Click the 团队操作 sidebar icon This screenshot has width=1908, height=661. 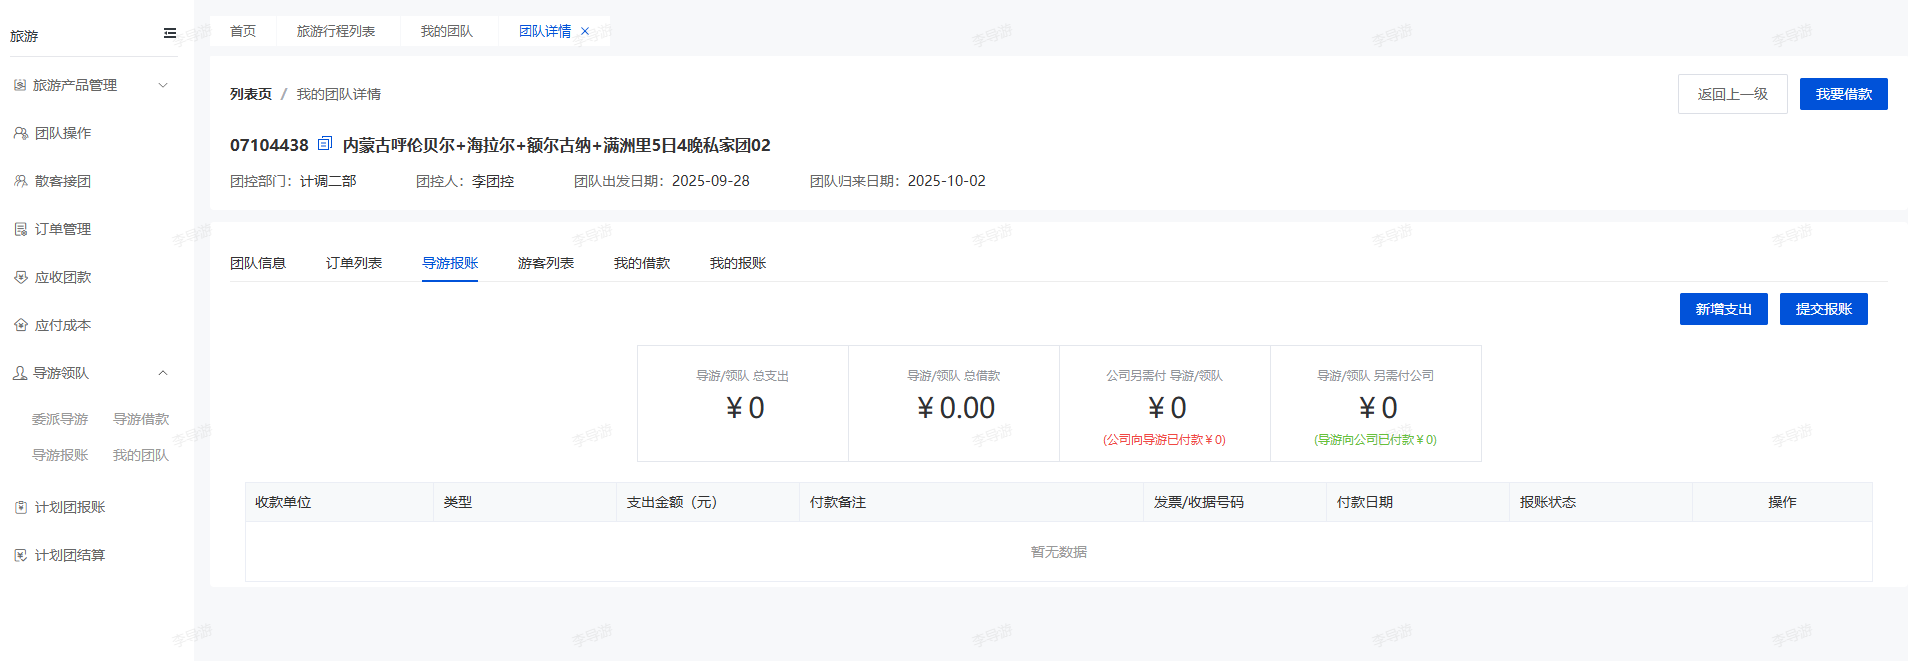tap(21, 133)
